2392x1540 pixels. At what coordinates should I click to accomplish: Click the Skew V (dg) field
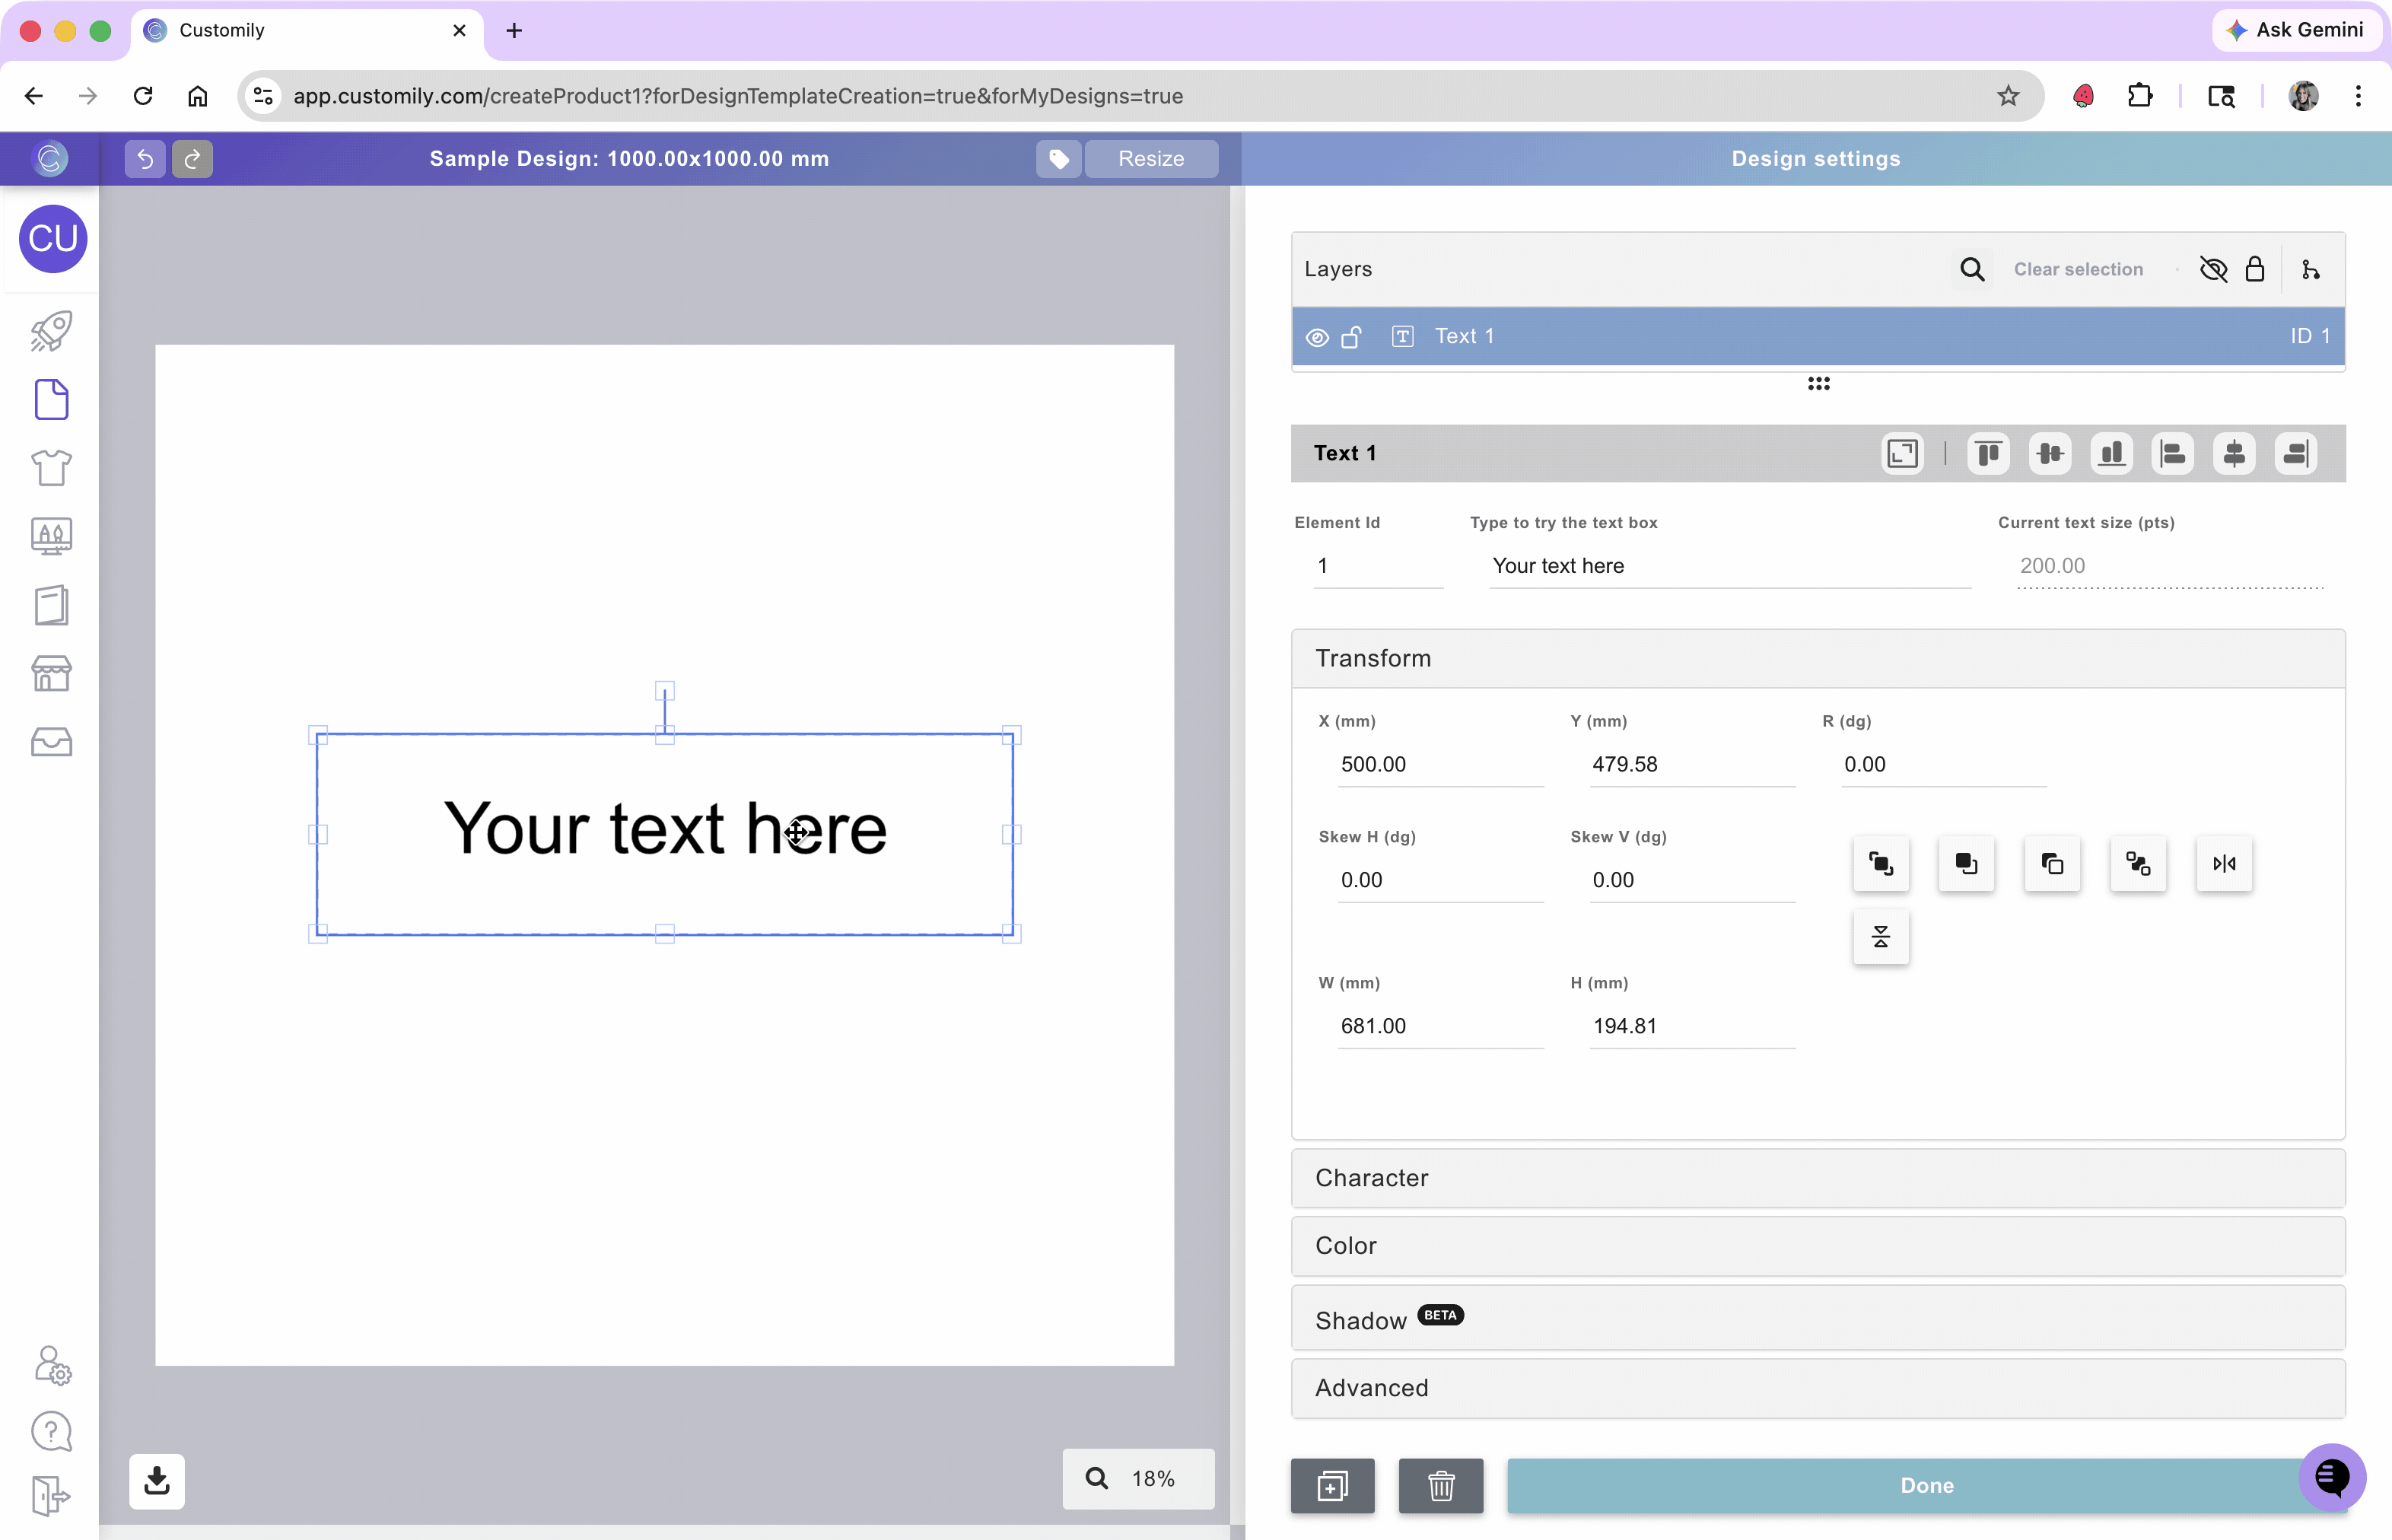(x=1692, y=881)
